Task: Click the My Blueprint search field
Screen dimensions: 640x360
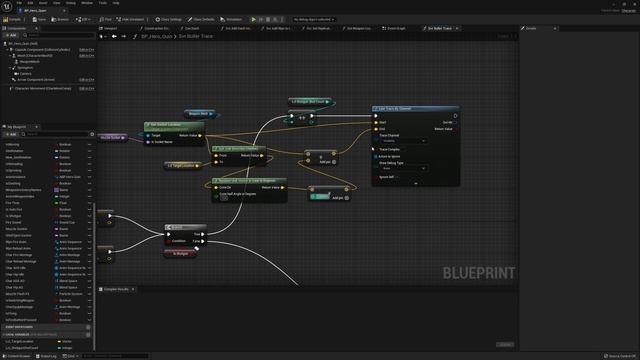Action: point(55,134)
